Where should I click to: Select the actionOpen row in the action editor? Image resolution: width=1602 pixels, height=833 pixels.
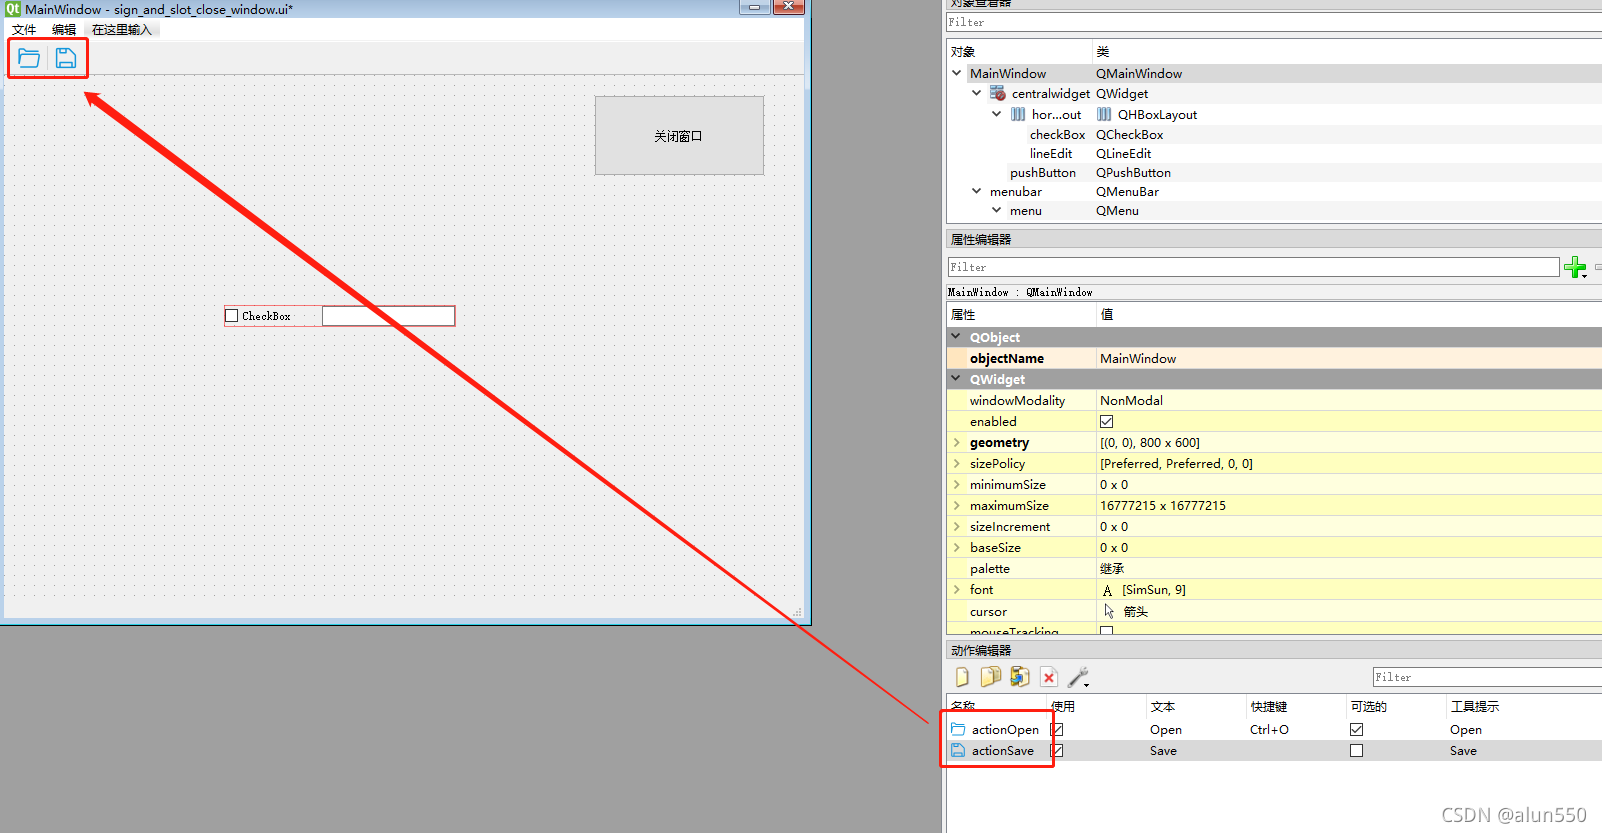tap(1274, 729)
